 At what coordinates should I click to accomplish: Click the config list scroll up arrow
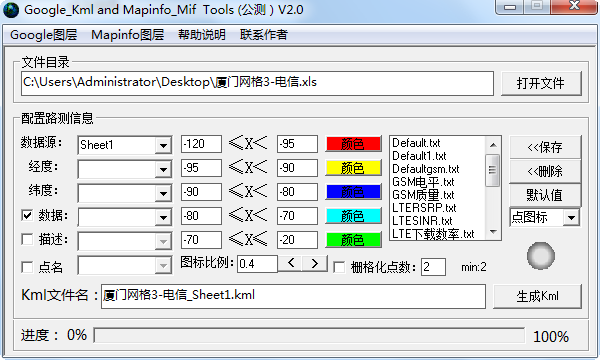pyautogui.click(x=493, y=145)
